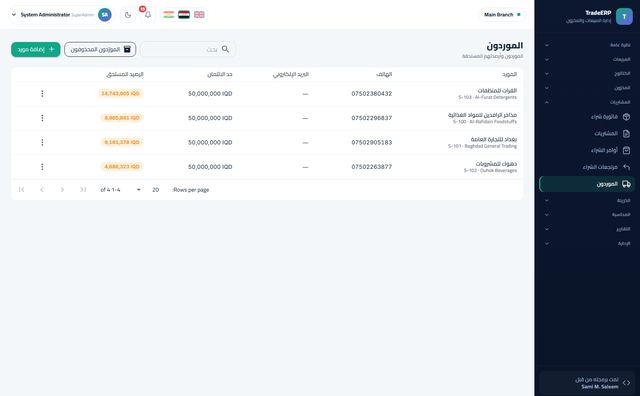640x396 pixels.
Task: Click phone number 07502905183
Action: (371, 142)
